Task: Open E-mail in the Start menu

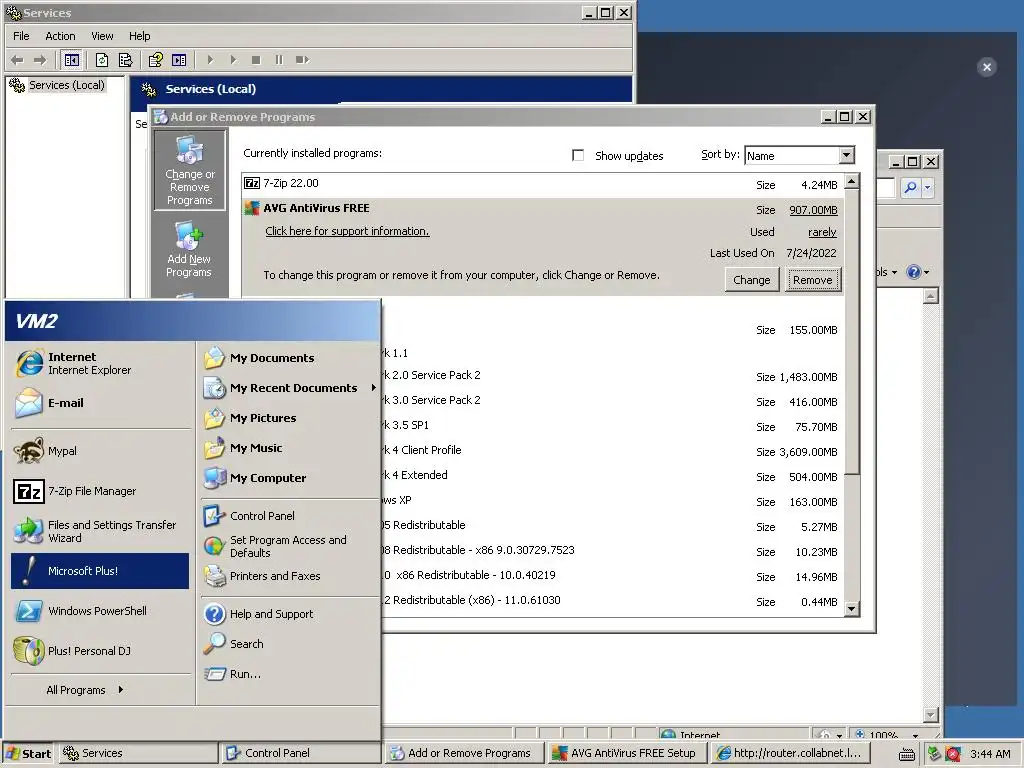Action: [x=100, y=403]
